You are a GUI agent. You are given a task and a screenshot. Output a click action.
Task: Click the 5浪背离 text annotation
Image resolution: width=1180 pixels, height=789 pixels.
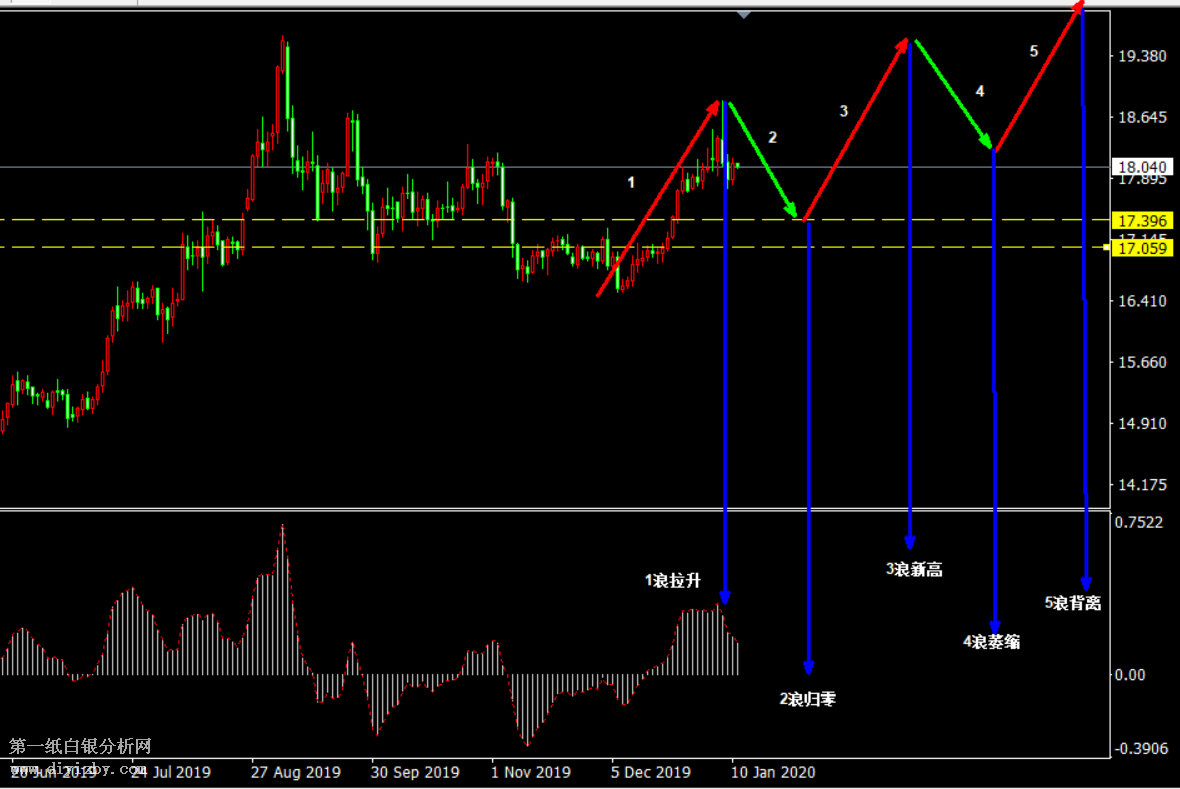(x=1073, y=603)
